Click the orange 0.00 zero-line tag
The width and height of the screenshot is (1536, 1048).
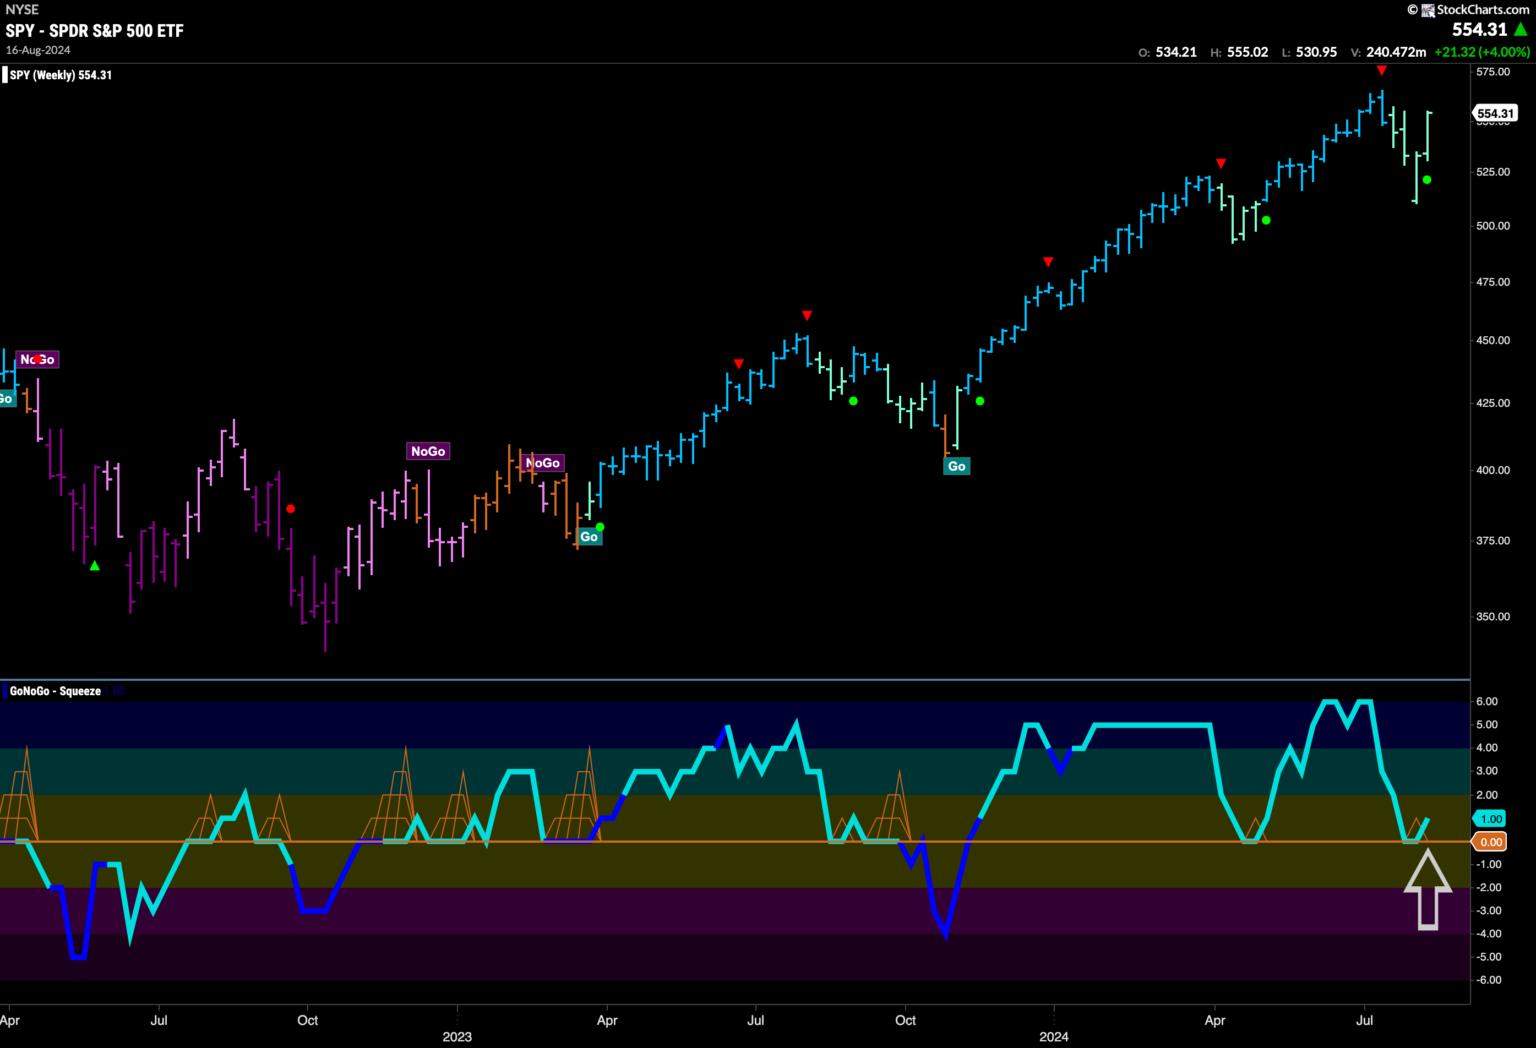pos(1490,842)
